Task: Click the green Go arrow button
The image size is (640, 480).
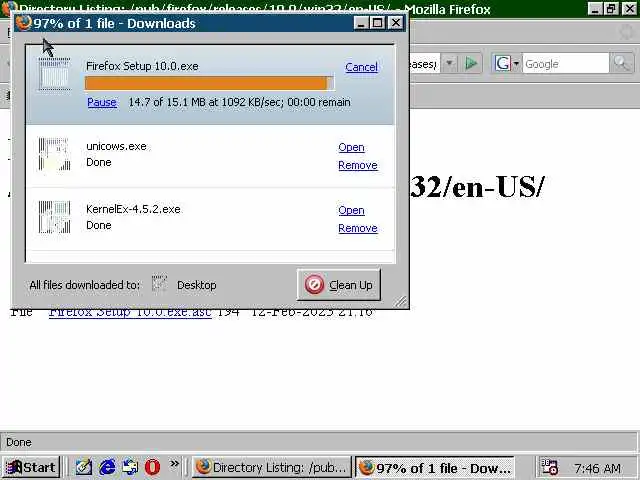Action: 471,63
